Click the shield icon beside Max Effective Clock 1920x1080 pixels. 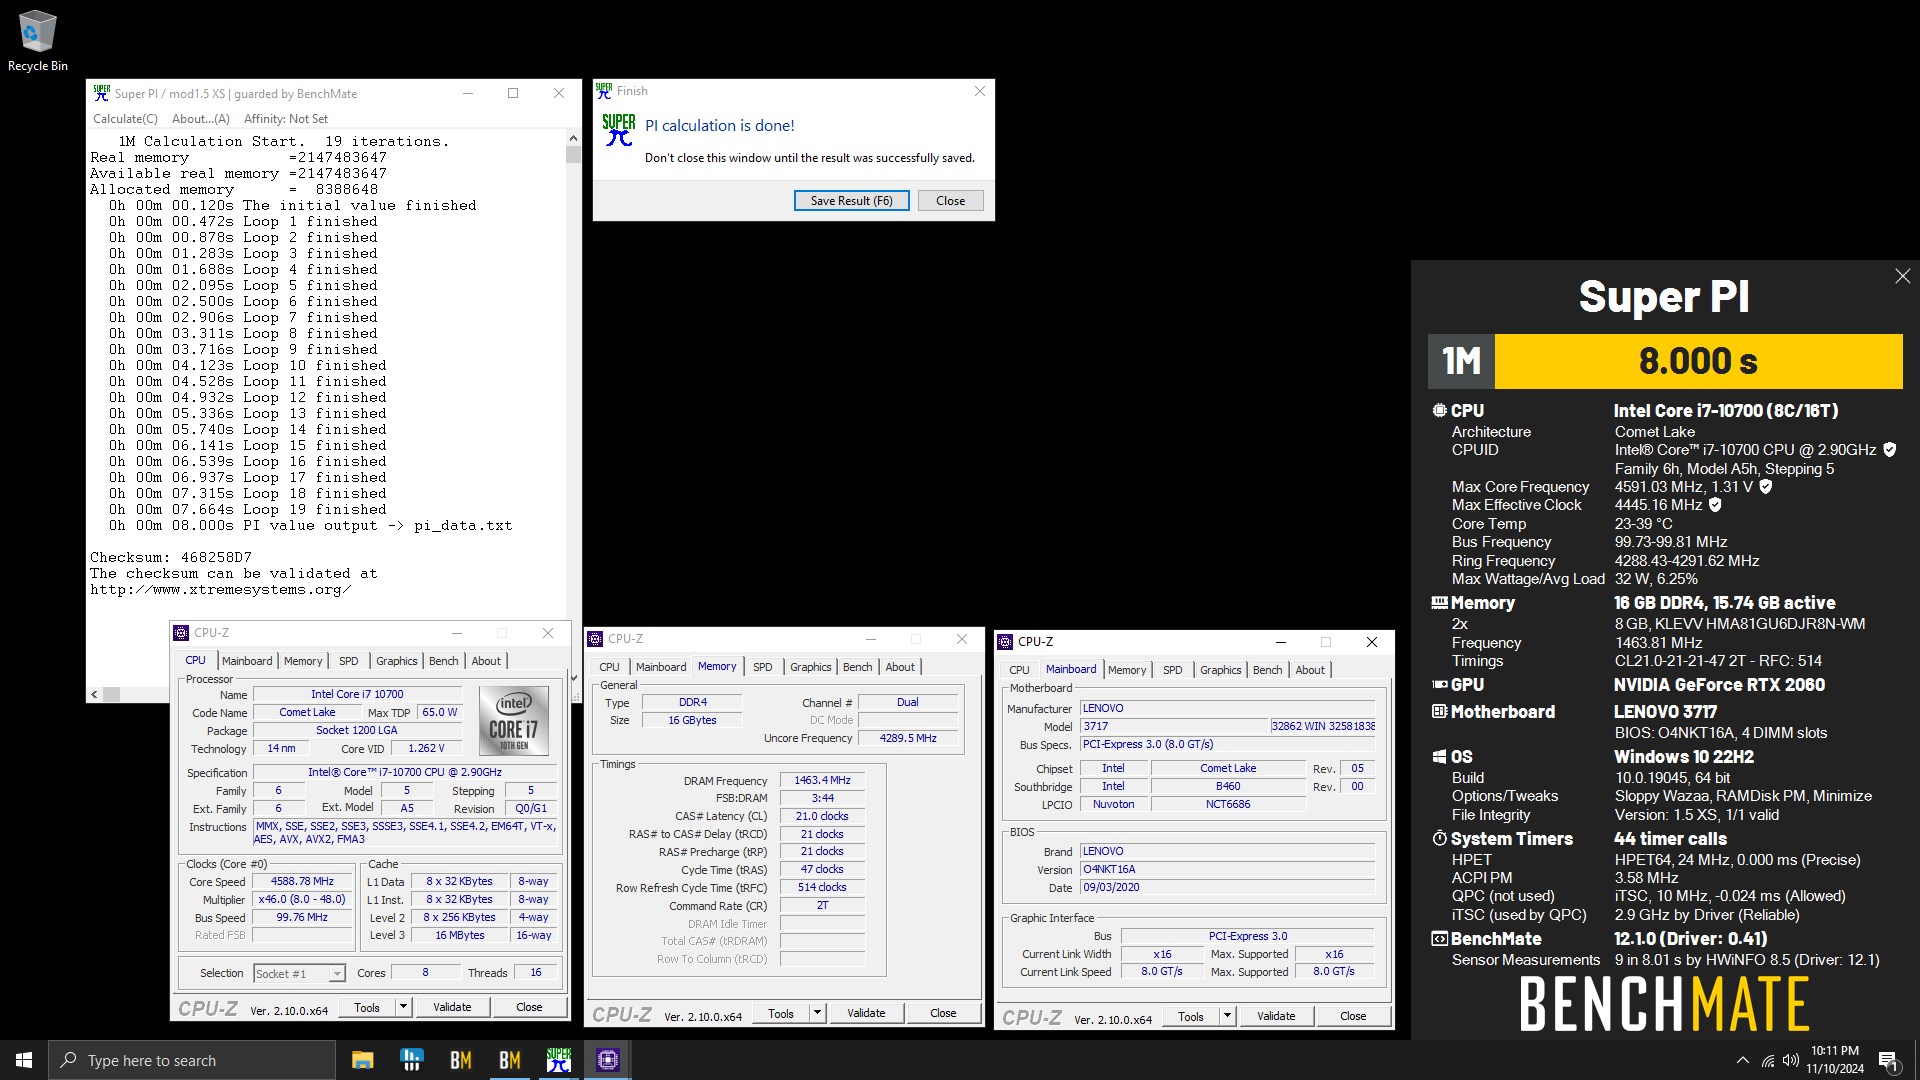[x=1715, y=505]
